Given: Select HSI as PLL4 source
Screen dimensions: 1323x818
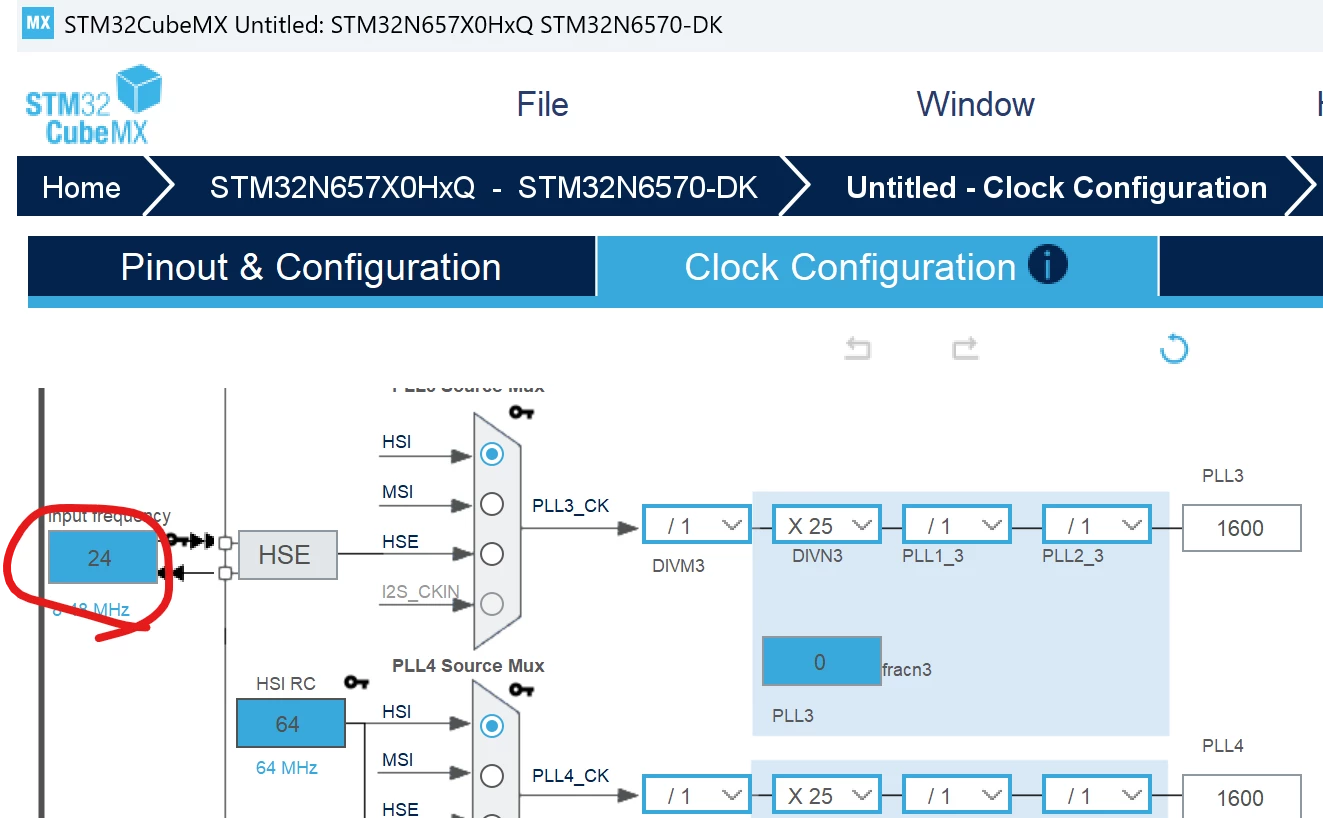Looking at the screenshot, I should point(491,725).
